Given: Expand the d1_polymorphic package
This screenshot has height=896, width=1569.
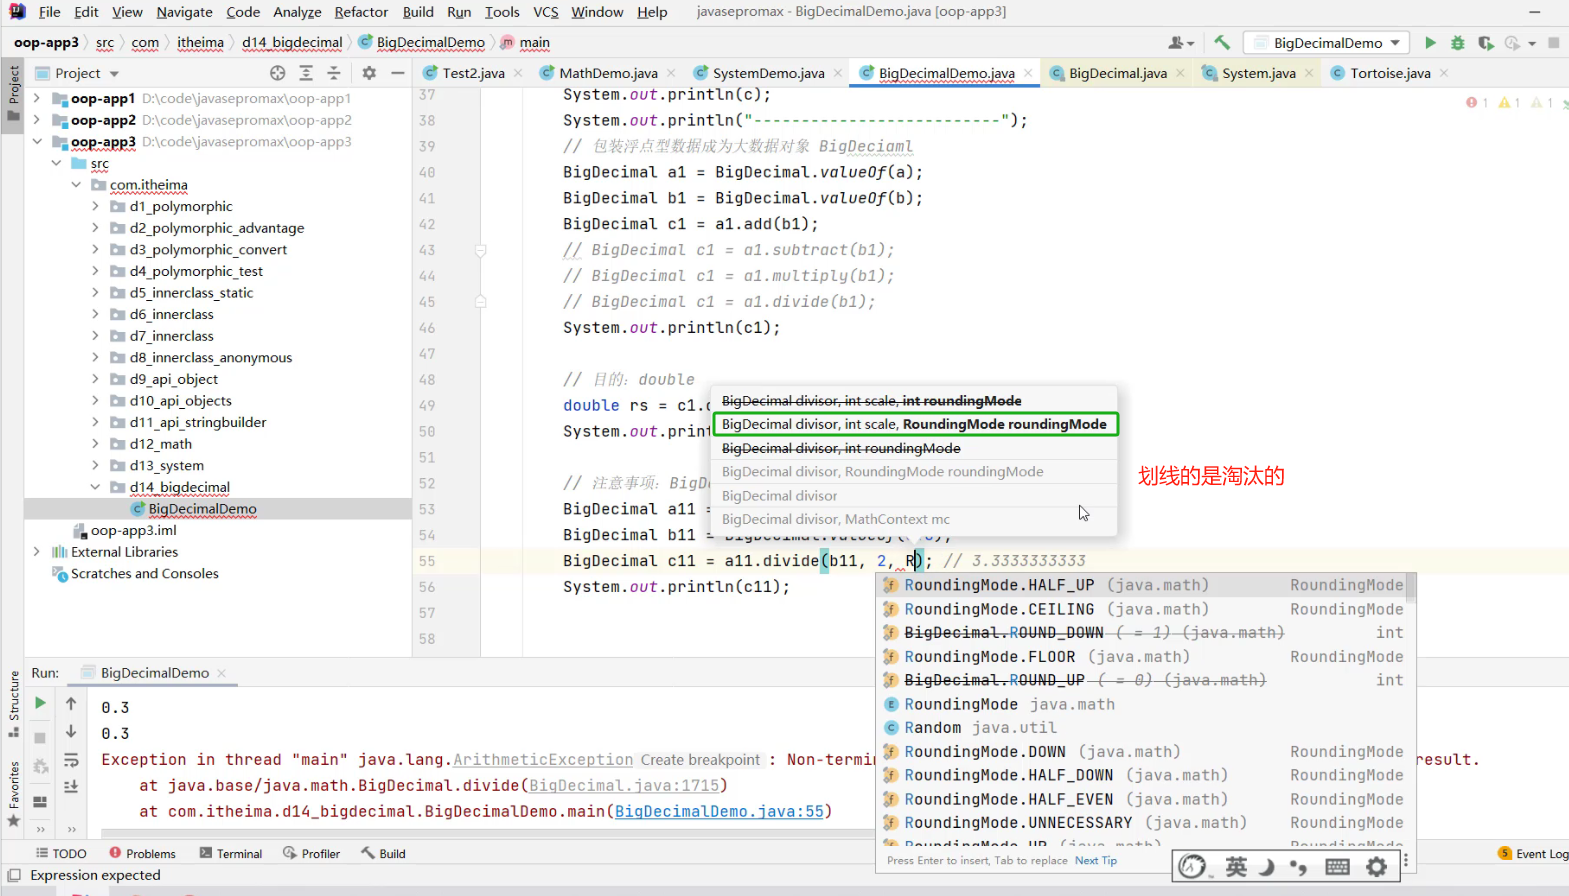Looking at the screenshot, I should 95,206.
